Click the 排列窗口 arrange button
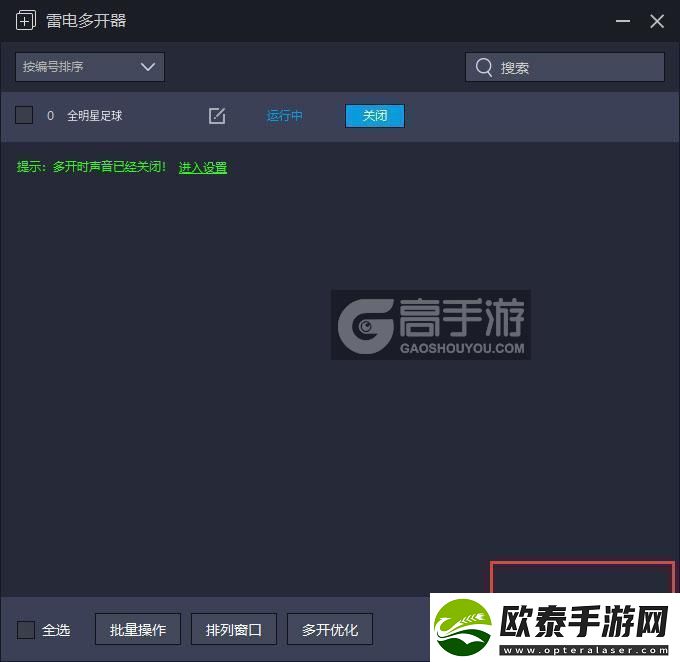680x662 pixels. (234, 629)
